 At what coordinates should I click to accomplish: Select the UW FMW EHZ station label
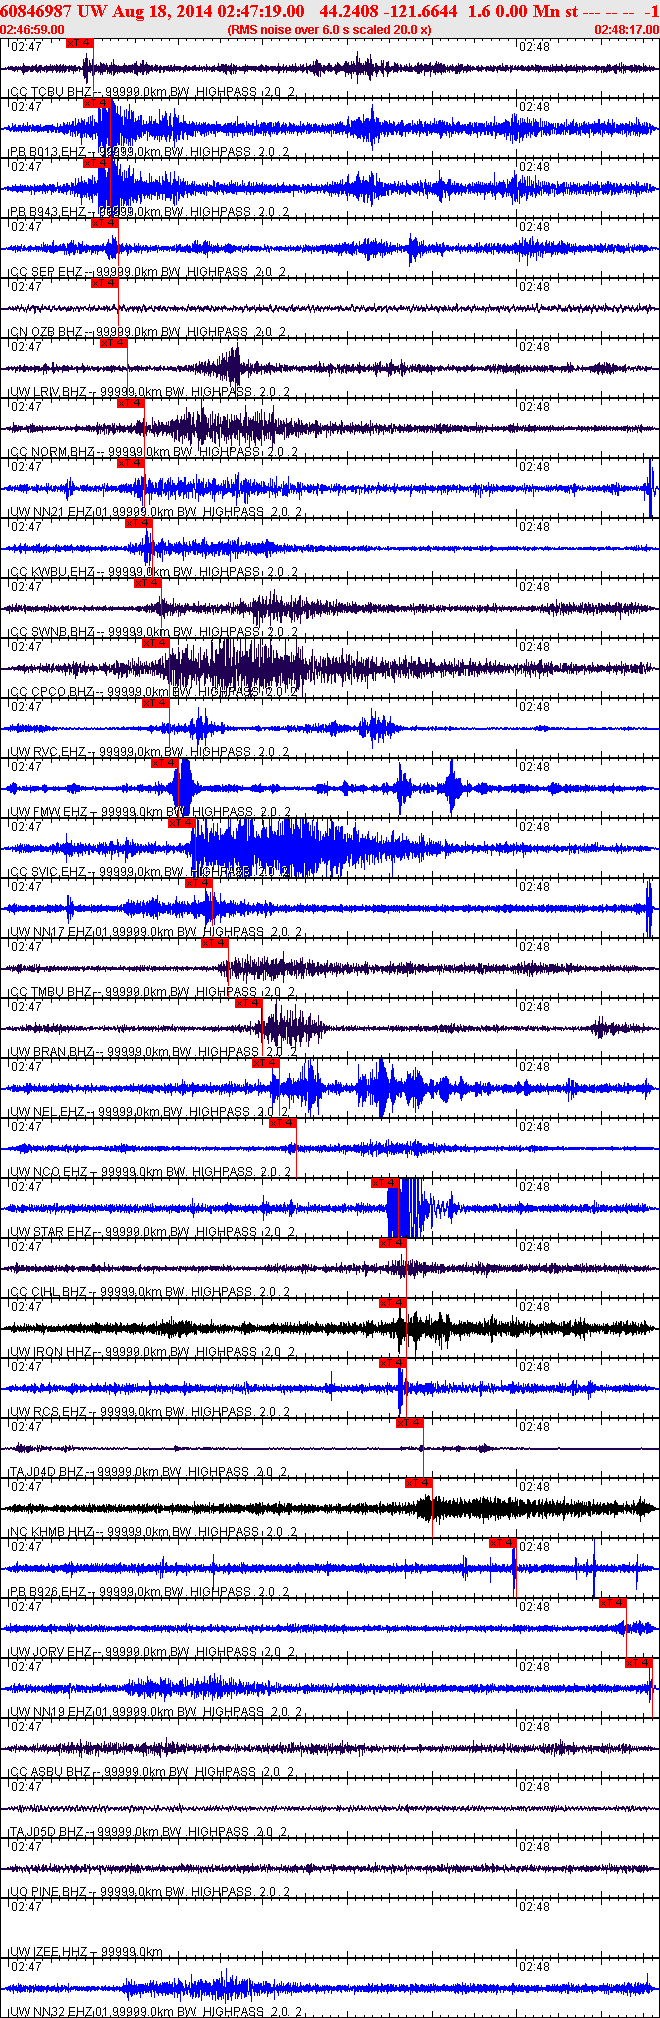tap(49, 812)
